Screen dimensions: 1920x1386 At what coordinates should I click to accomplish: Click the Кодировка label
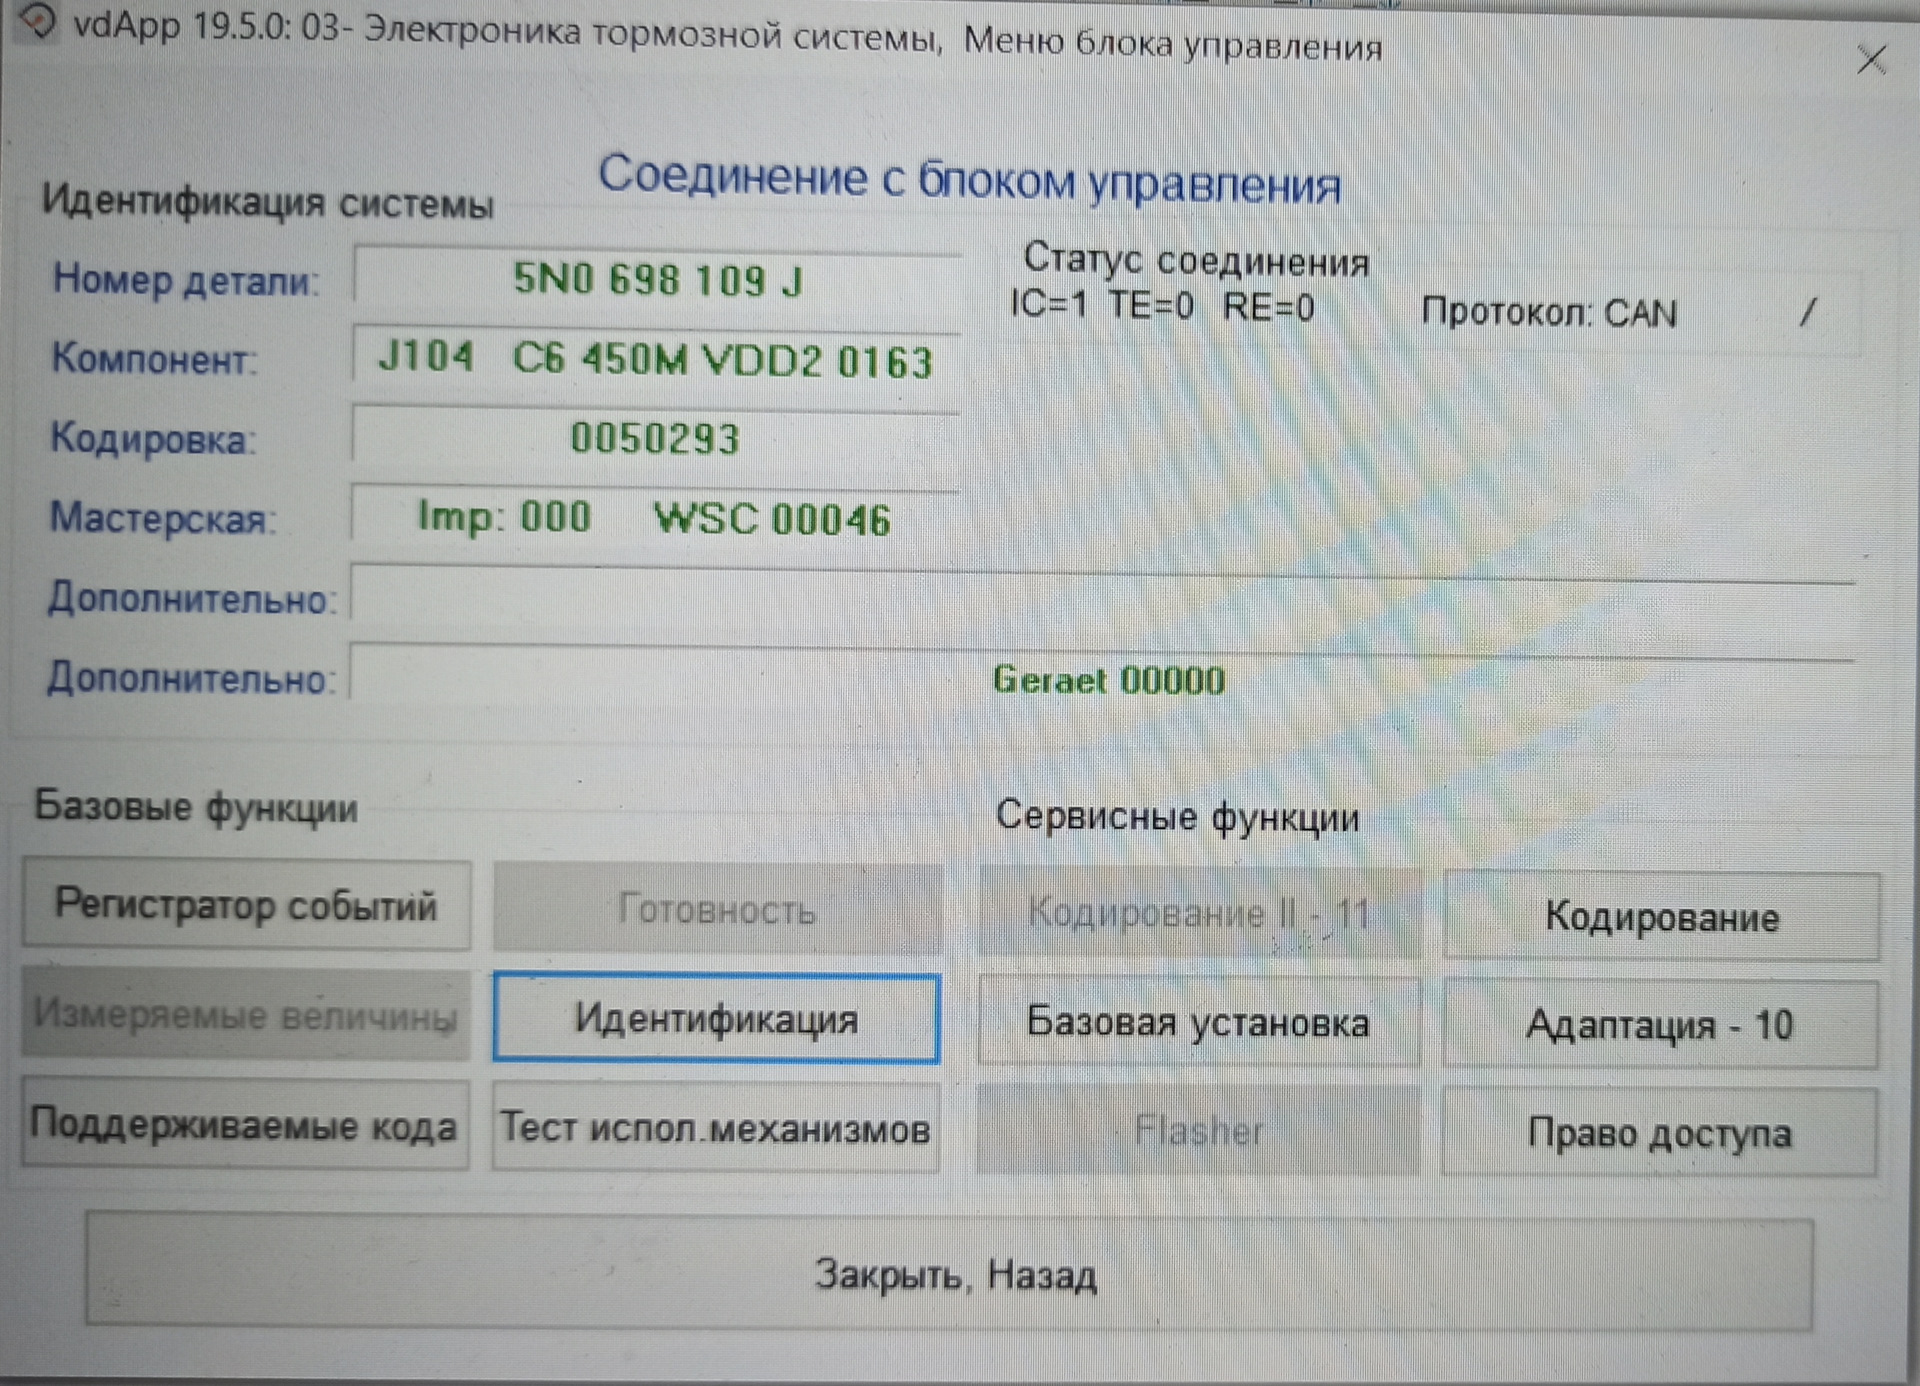pyautogui.click(x=153, y=438)
